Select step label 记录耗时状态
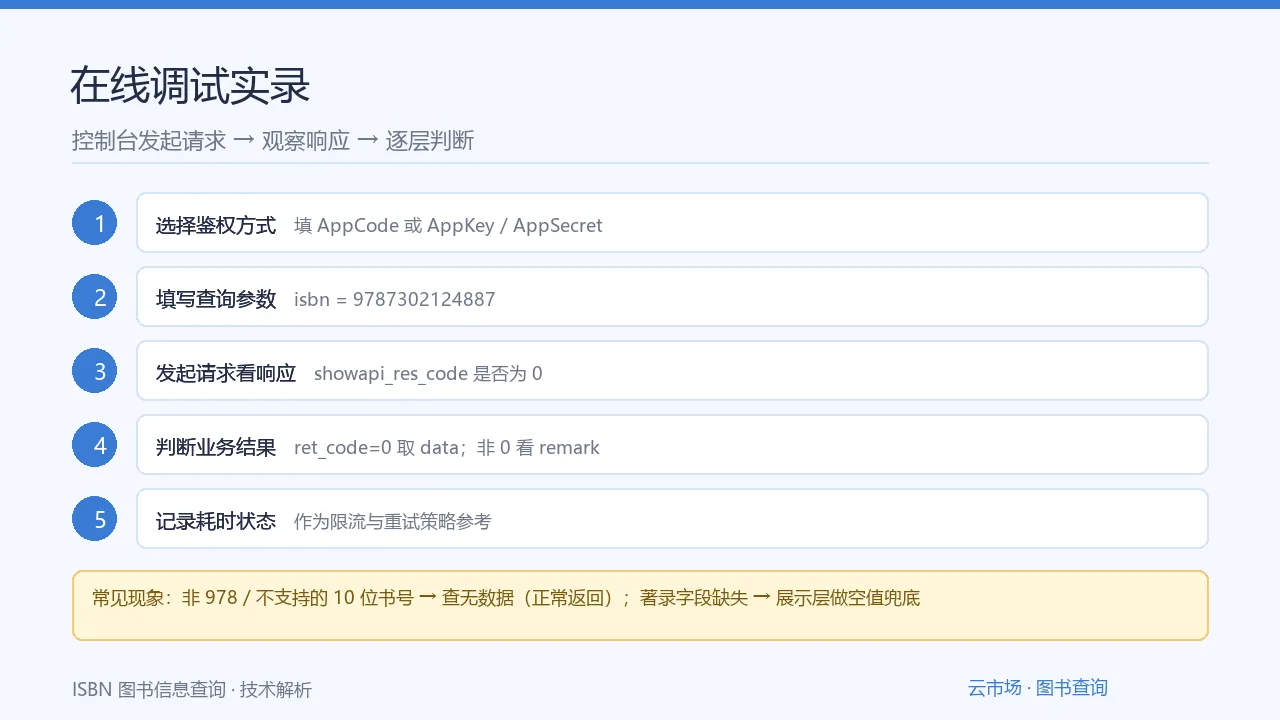Image resolution: width=1280 pixels, height=720 pixels. click(216, 521)
